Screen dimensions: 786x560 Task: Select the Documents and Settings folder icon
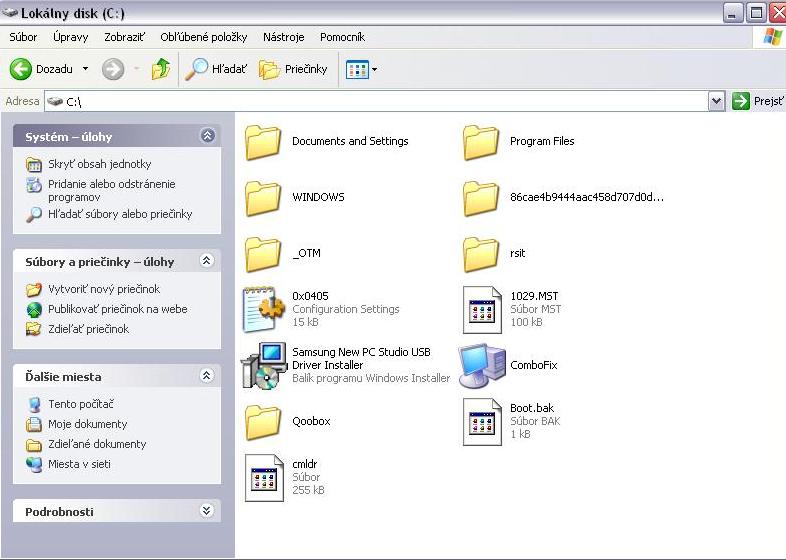(263, 142)
